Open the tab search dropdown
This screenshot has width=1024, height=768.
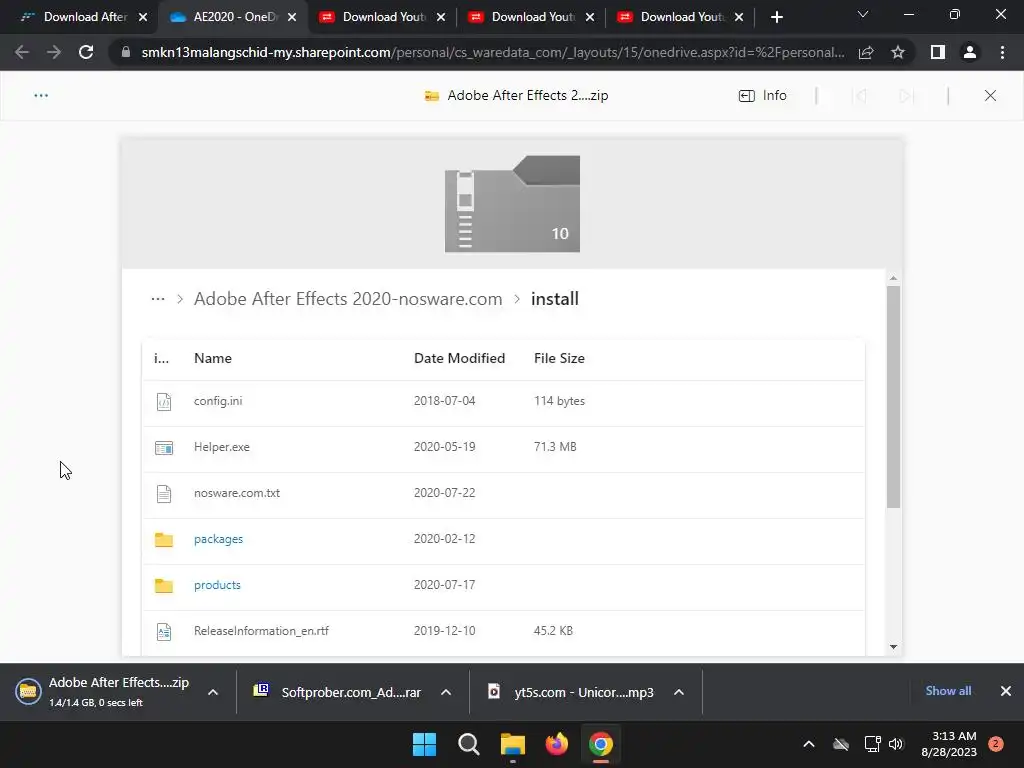863,14
